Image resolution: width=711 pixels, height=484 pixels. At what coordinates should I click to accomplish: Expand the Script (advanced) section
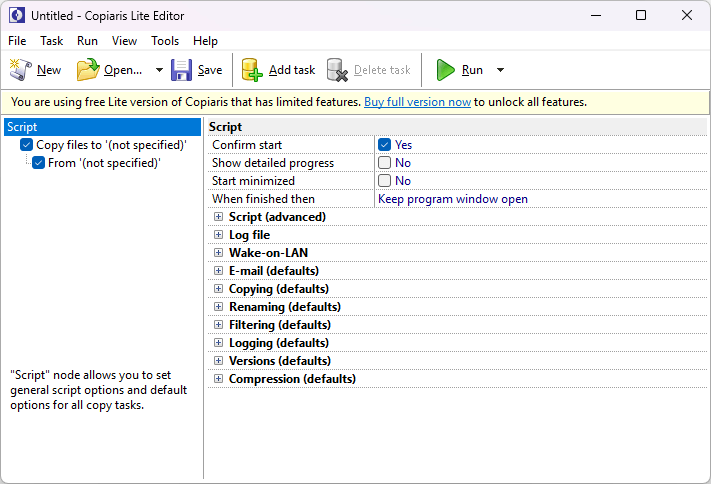tap(219, 217)
